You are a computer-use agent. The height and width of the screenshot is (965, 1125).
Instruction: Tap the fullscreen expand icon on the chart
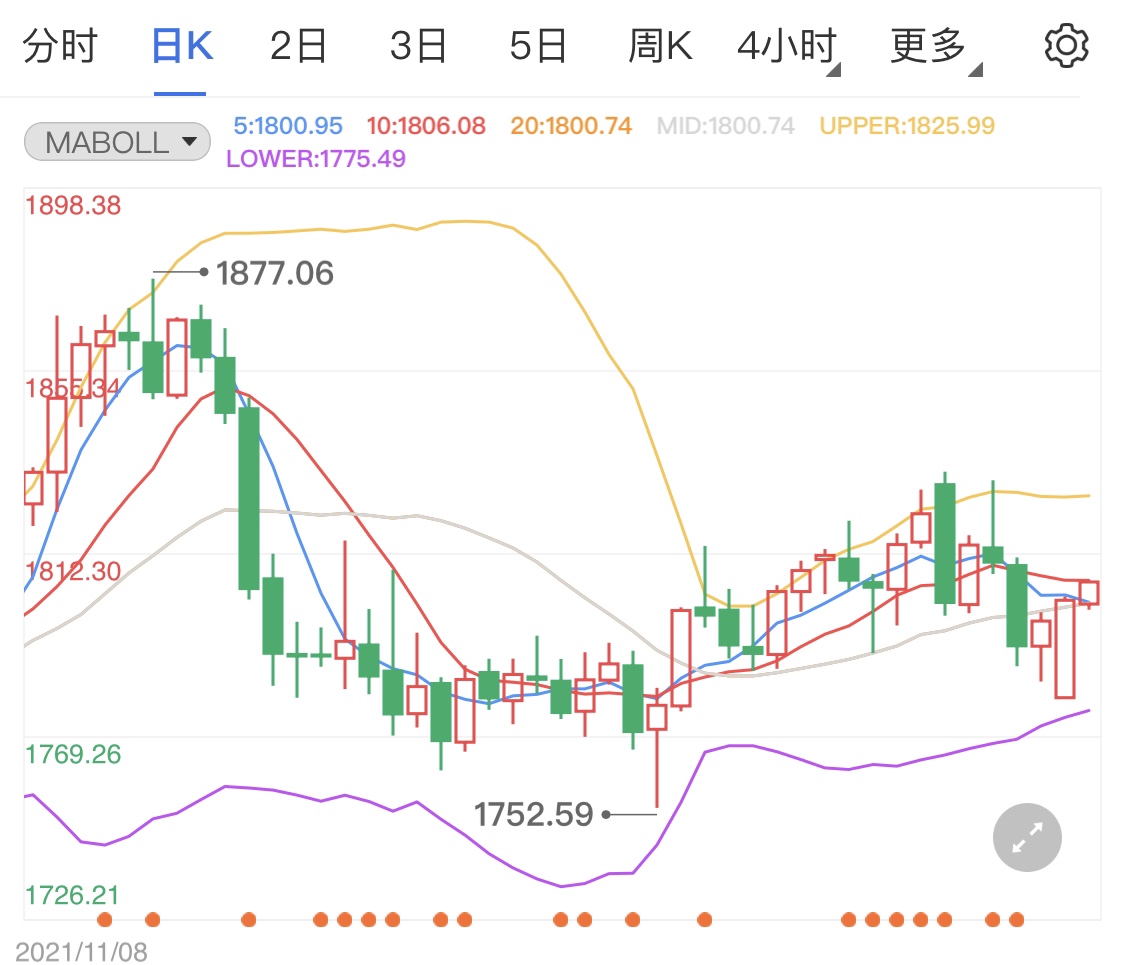(x=1027, y=837)
